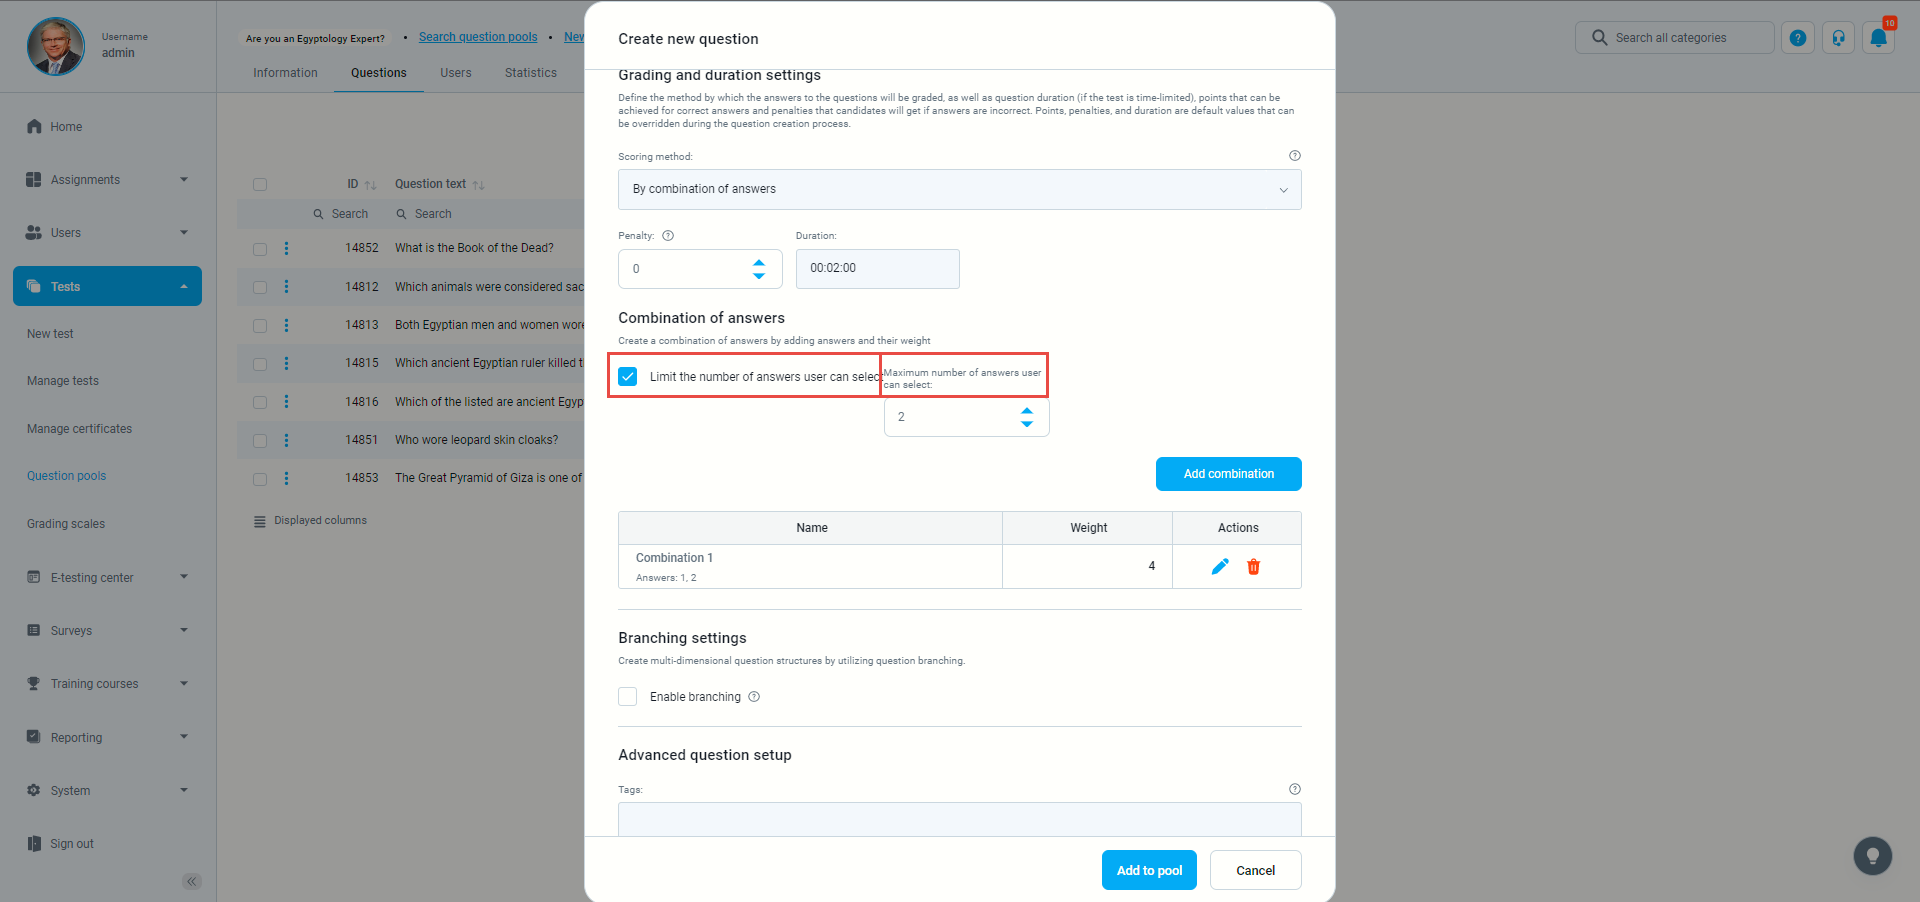Image resolution: width=1920 pixels, height=902 pixels.
Task: Select the checkbox for question 14852
Action: pos(260,249)
